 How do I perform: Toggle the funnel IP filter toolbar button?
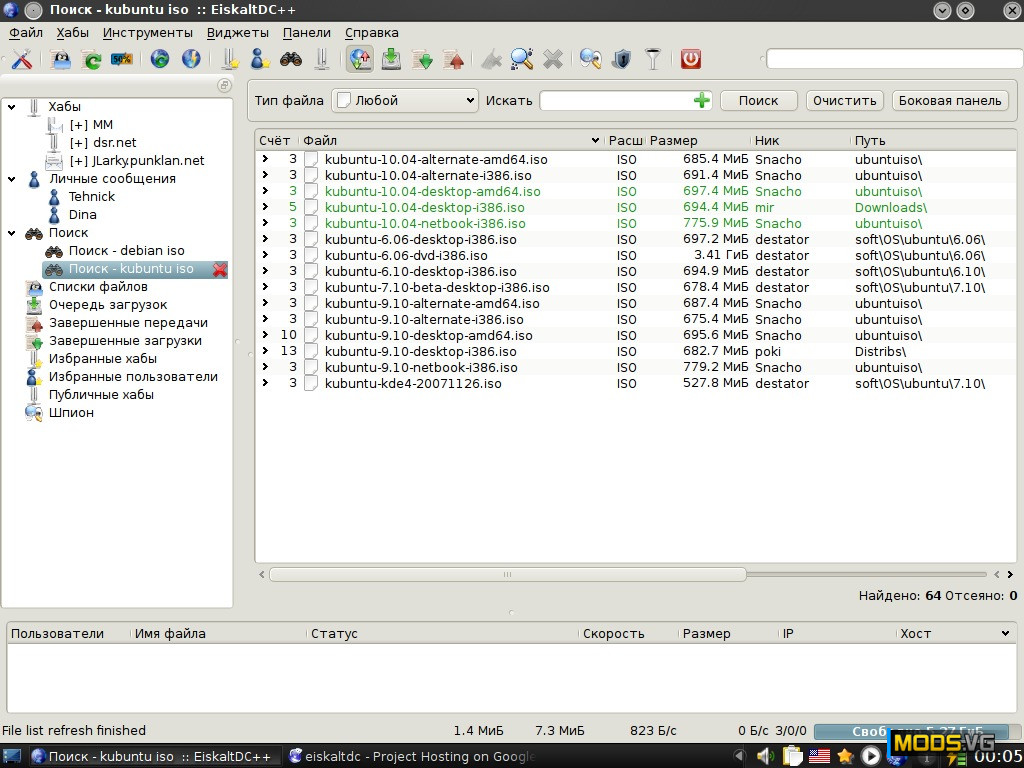point(653,60)
